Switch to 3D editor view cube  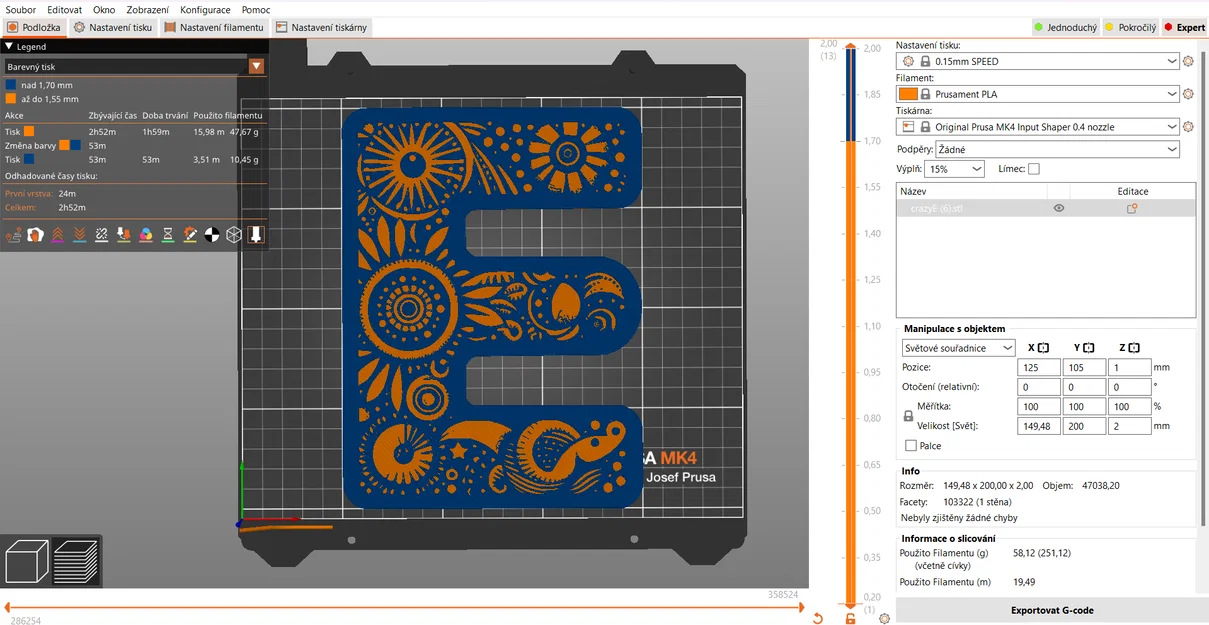(27, 562)
